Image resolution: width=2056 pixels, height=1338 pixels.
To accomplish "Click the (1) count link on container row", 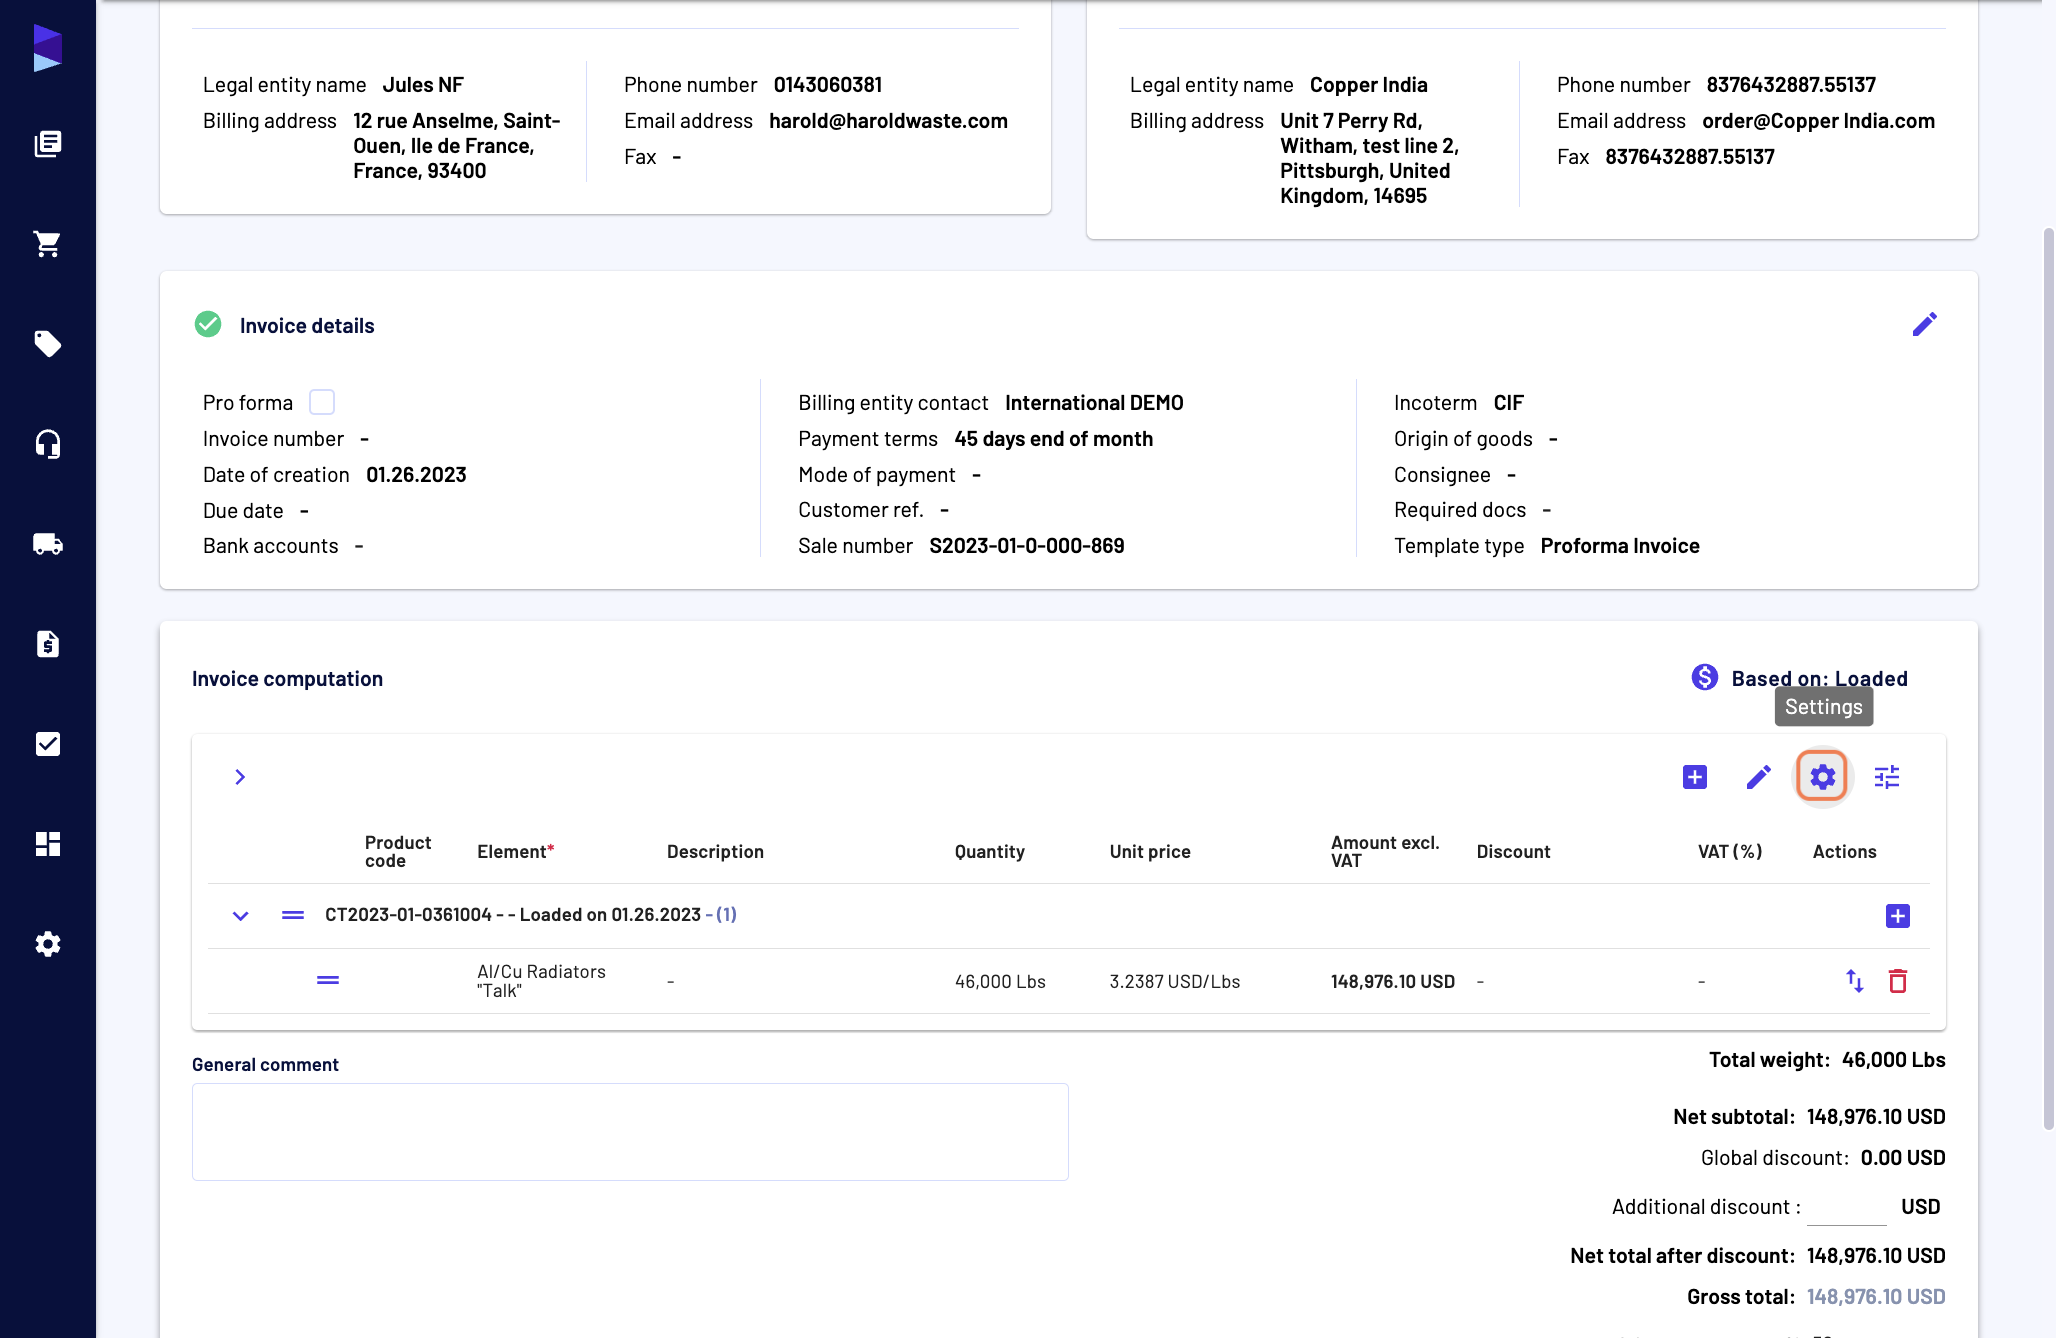I will (x=726, y=914).
